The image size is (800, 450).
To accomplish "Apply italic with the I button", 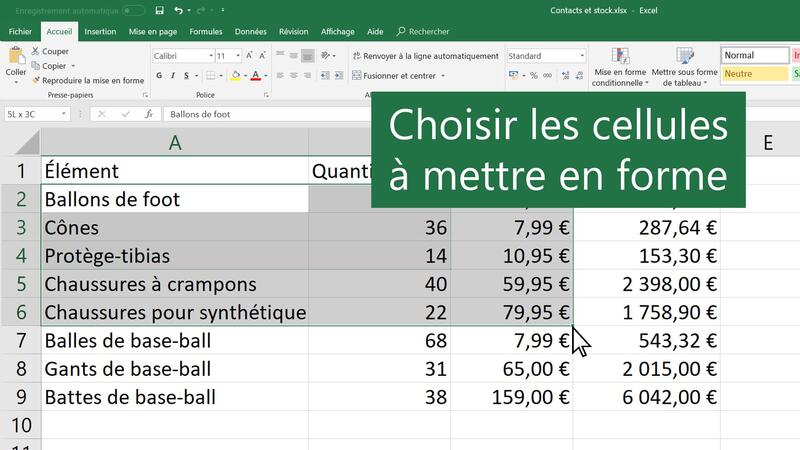I will 173,76.
